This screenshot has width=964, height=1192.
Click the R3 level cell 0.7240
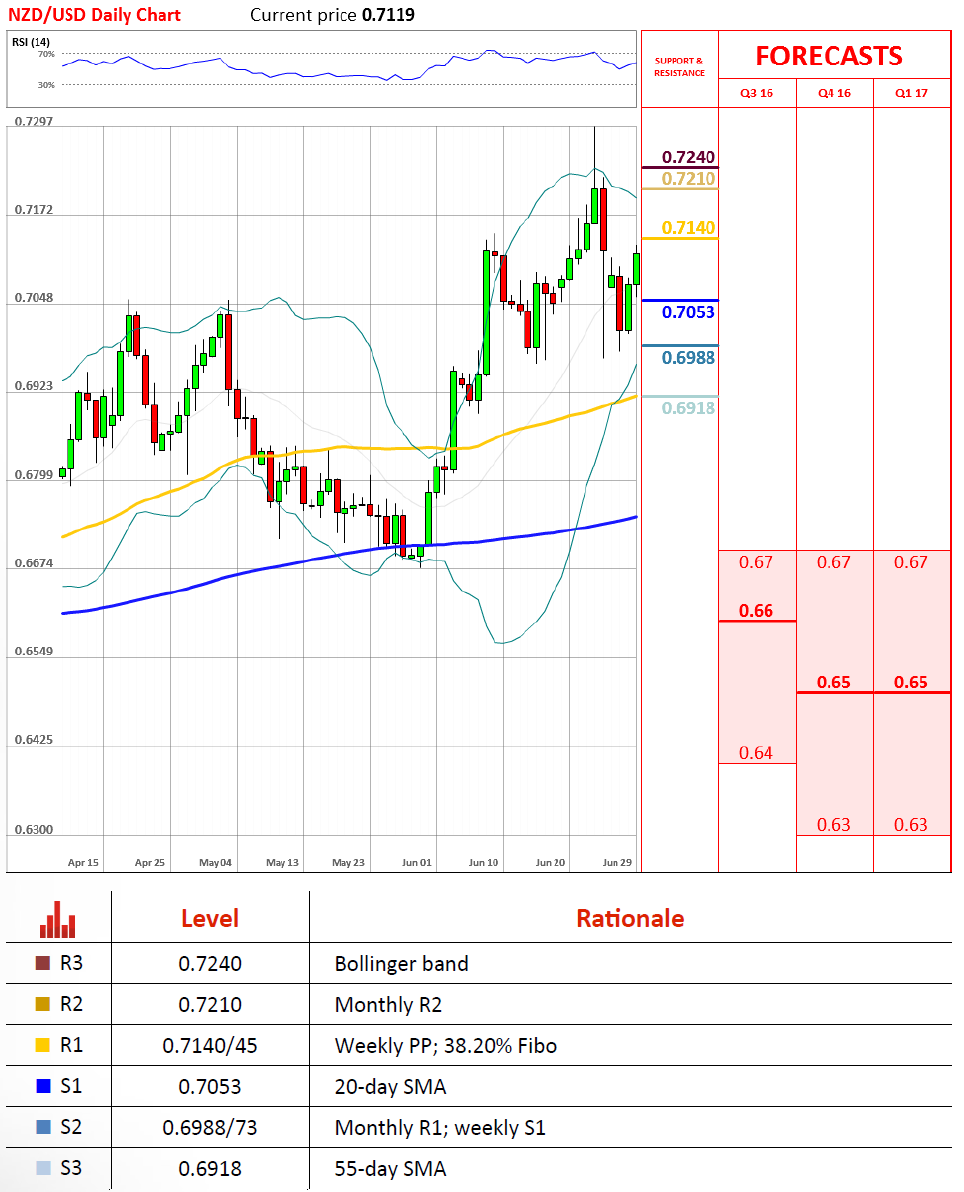click(210, 964)
